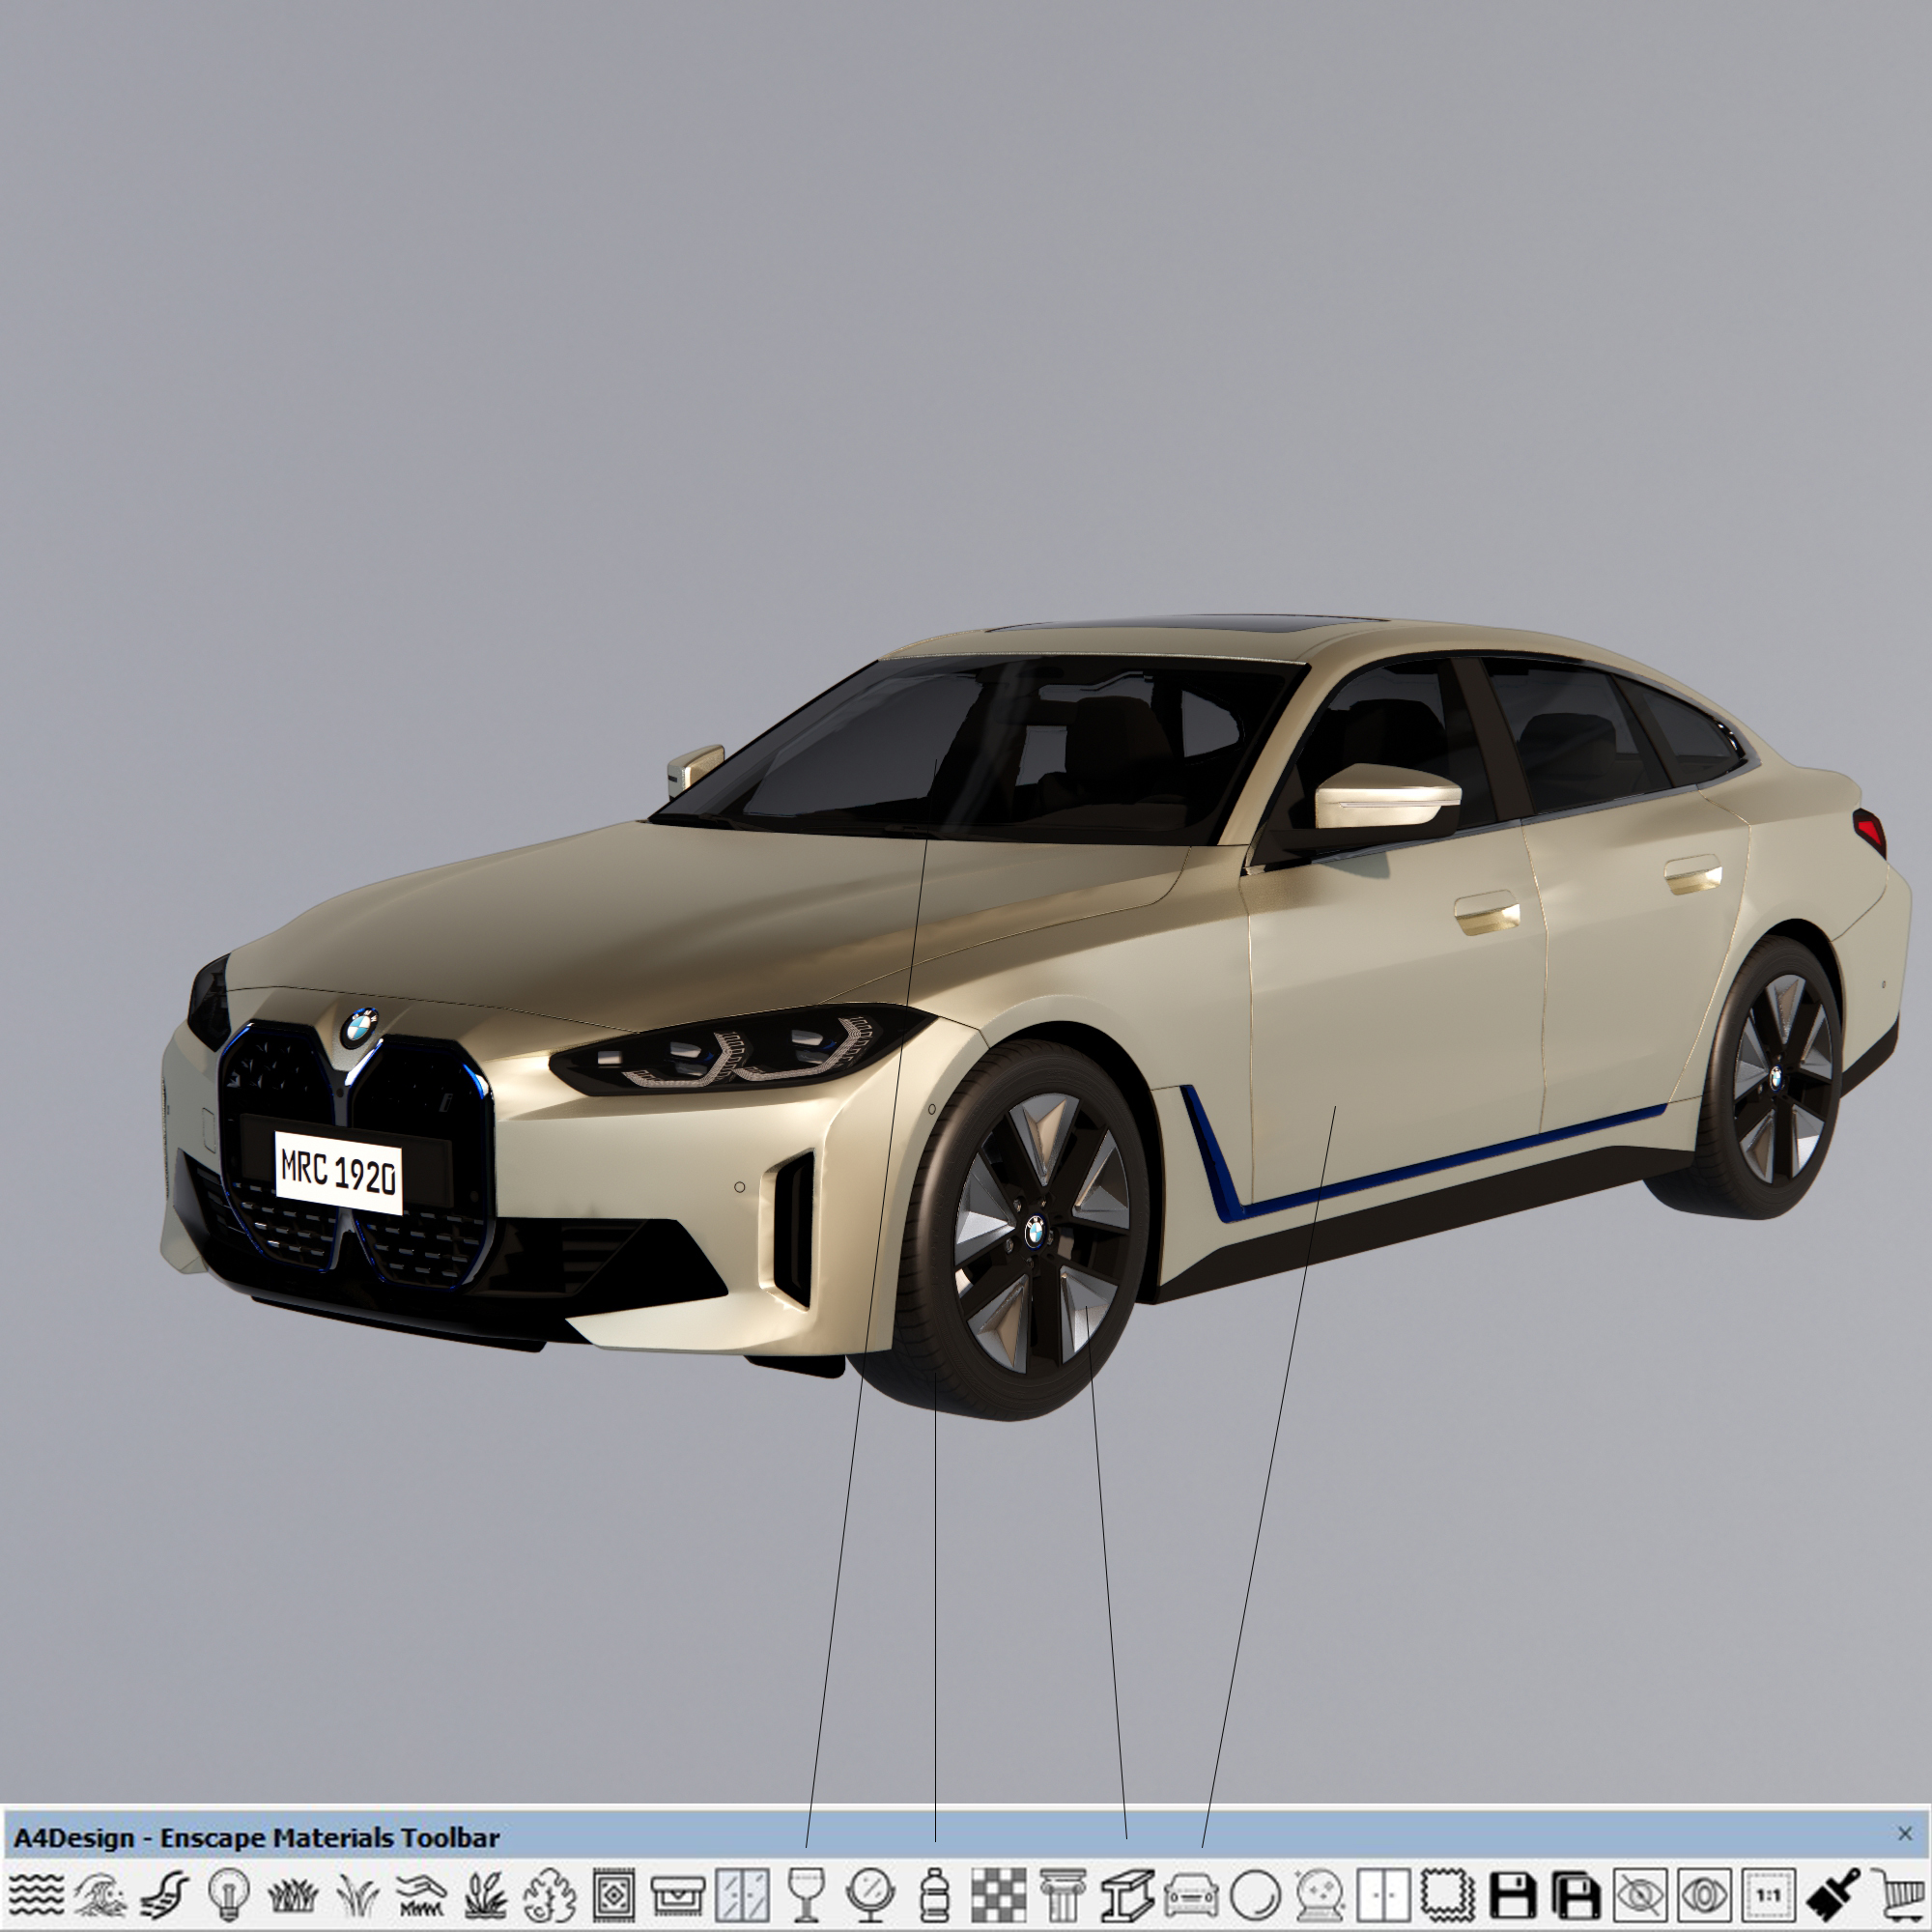Click the car paint material icon
Viewport: 1932px width, 1932px height.
(x=1191, y=1894)
